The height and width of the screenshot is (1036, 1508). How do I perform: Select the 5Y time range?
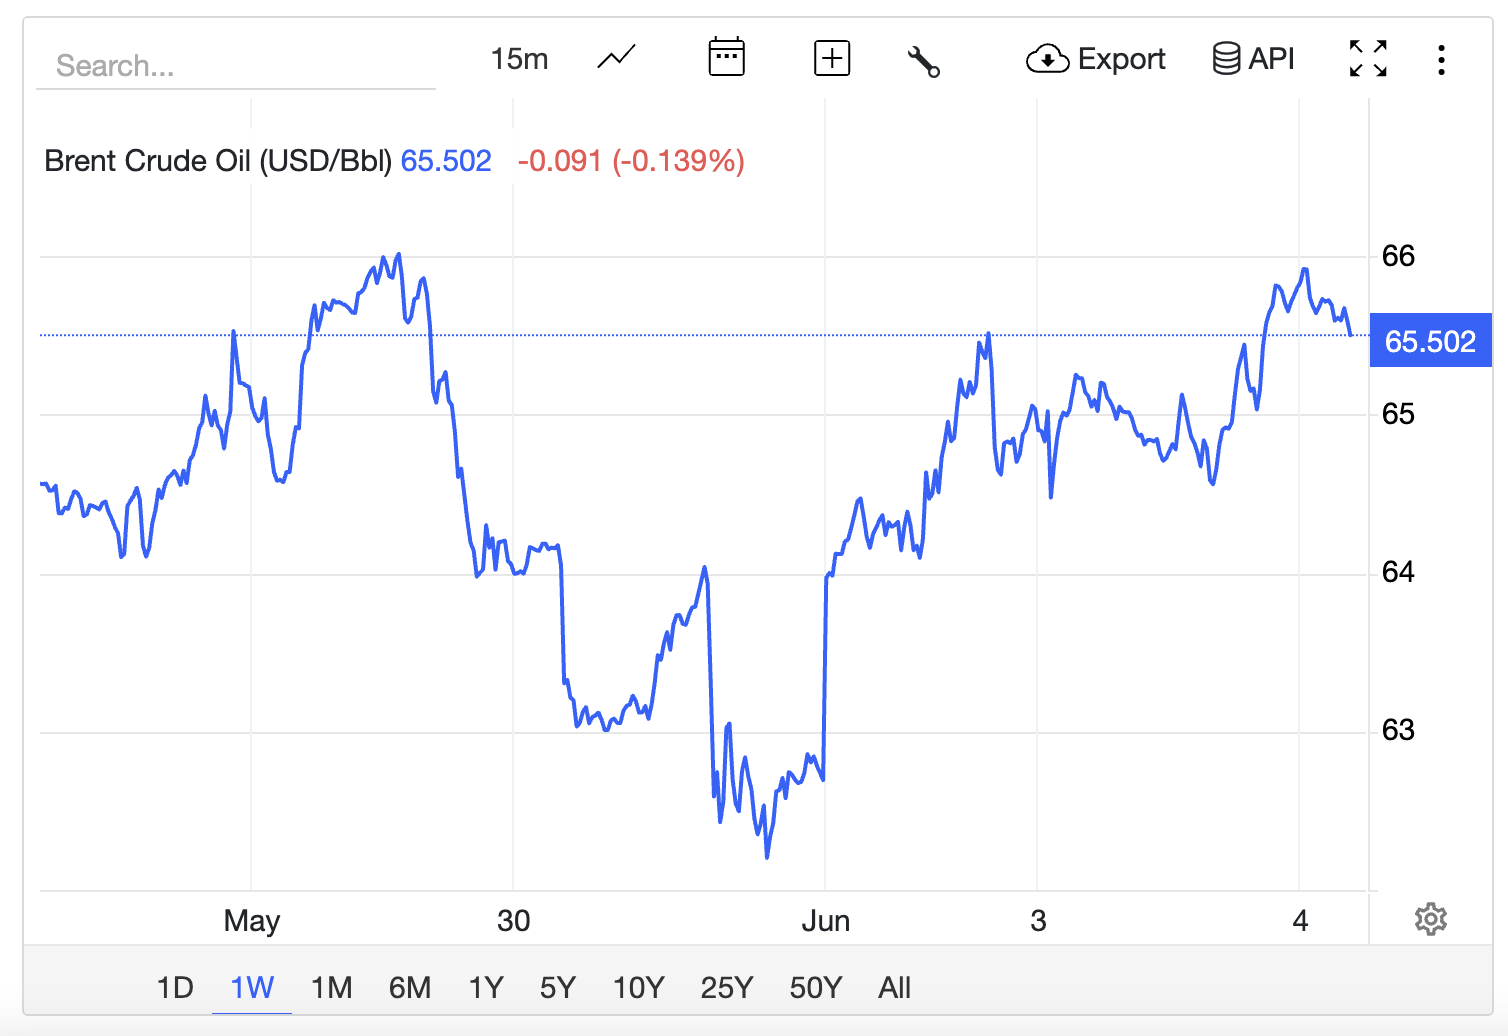[558, 988]
